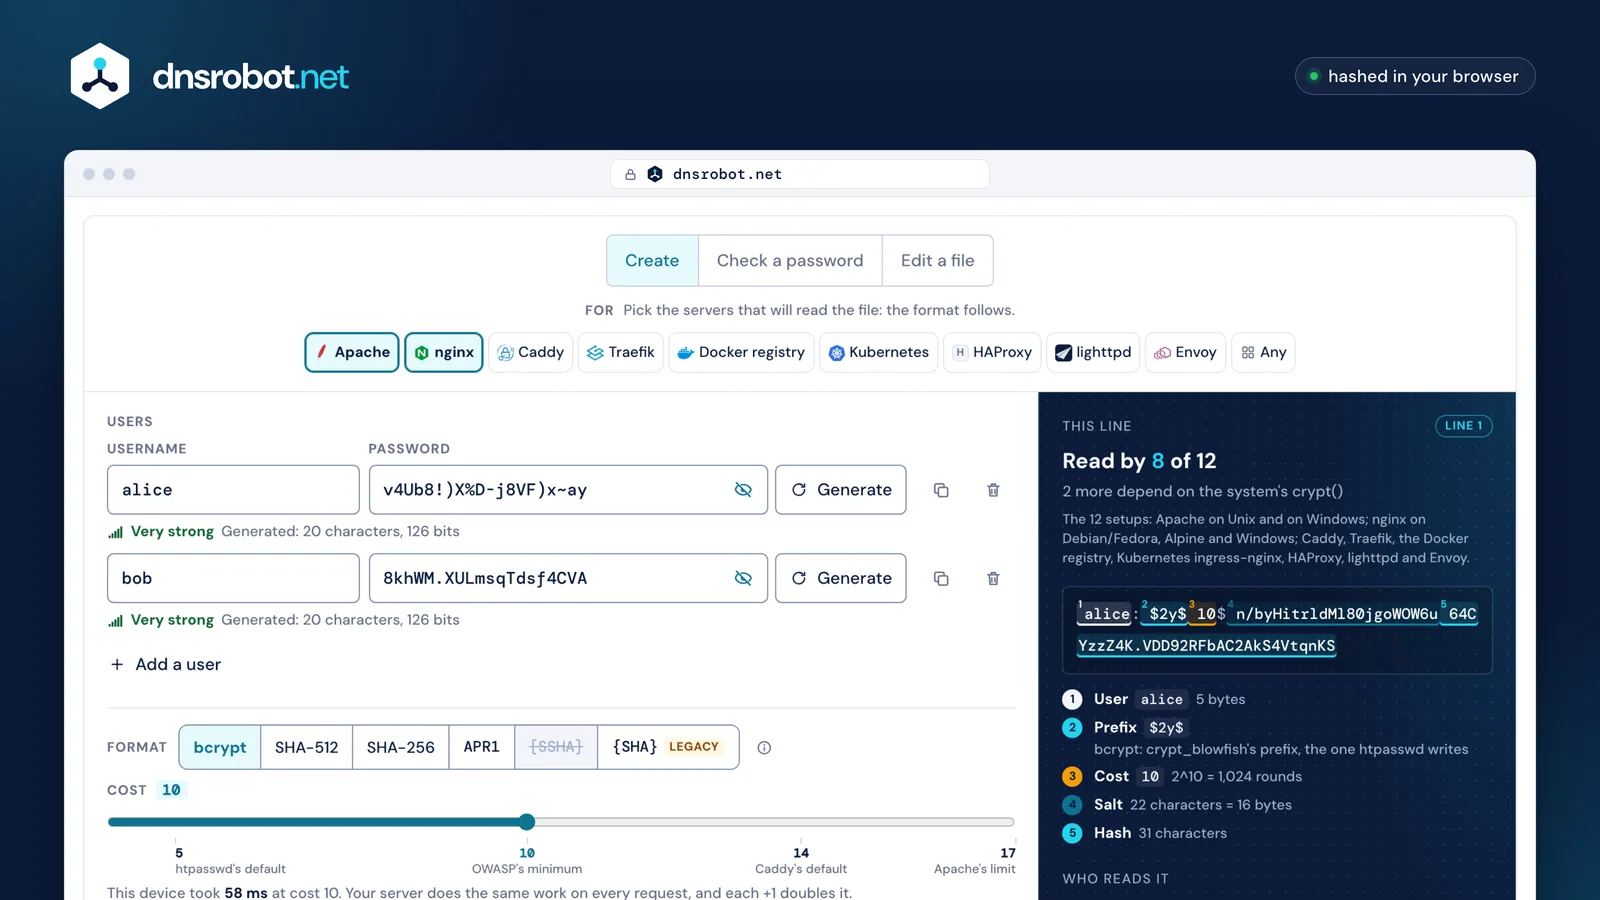
Task: Delete the bob user row
Action: click(993, 578)
